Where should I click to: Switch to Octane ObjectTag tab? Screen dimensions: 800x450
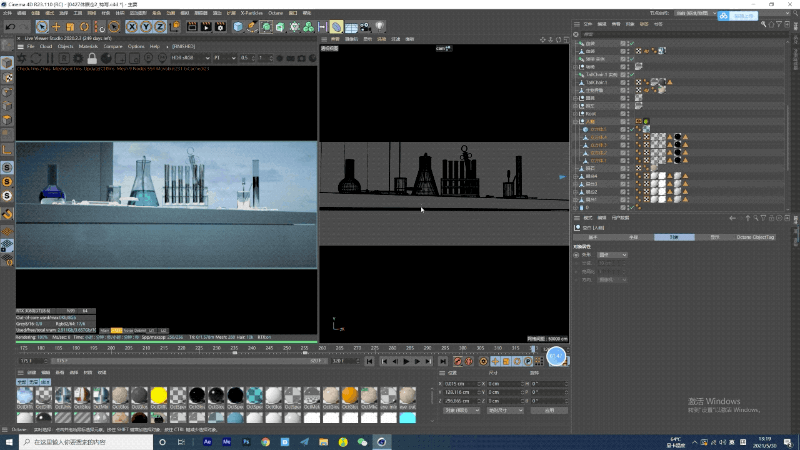[755, 237]
